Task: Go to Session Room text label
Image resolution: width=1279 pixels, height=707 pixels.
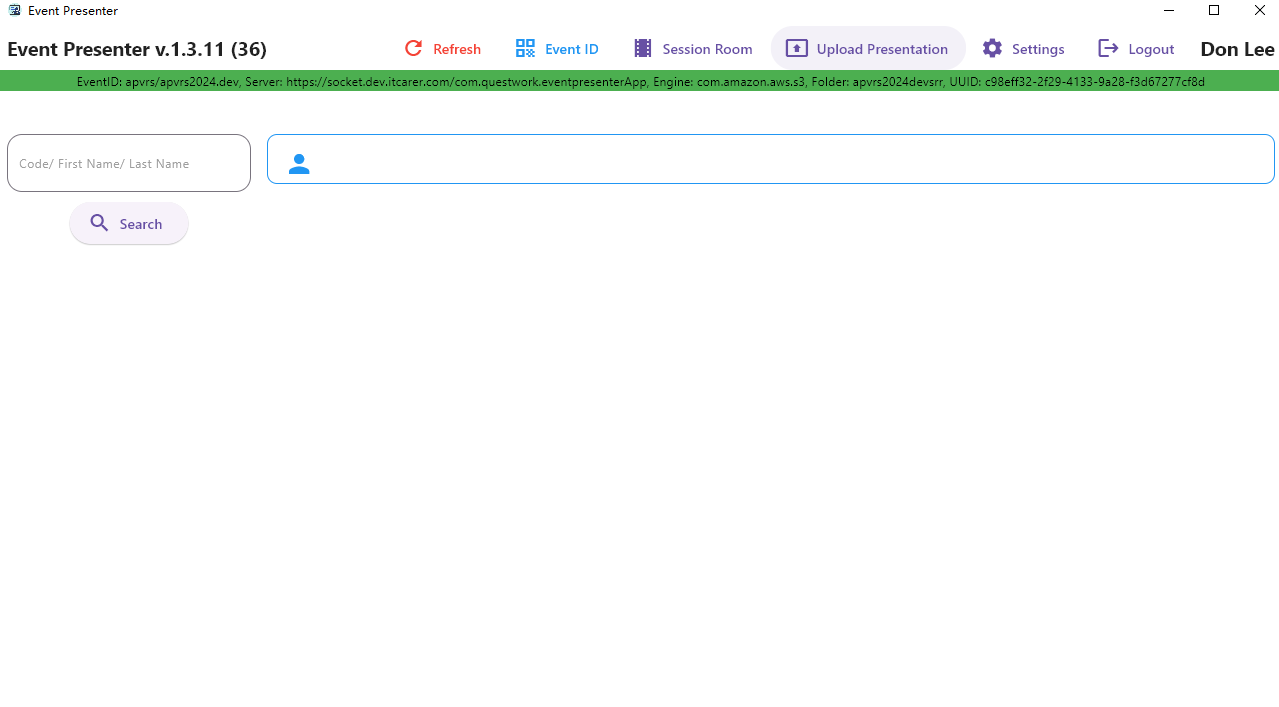Action: click(707, 49)
